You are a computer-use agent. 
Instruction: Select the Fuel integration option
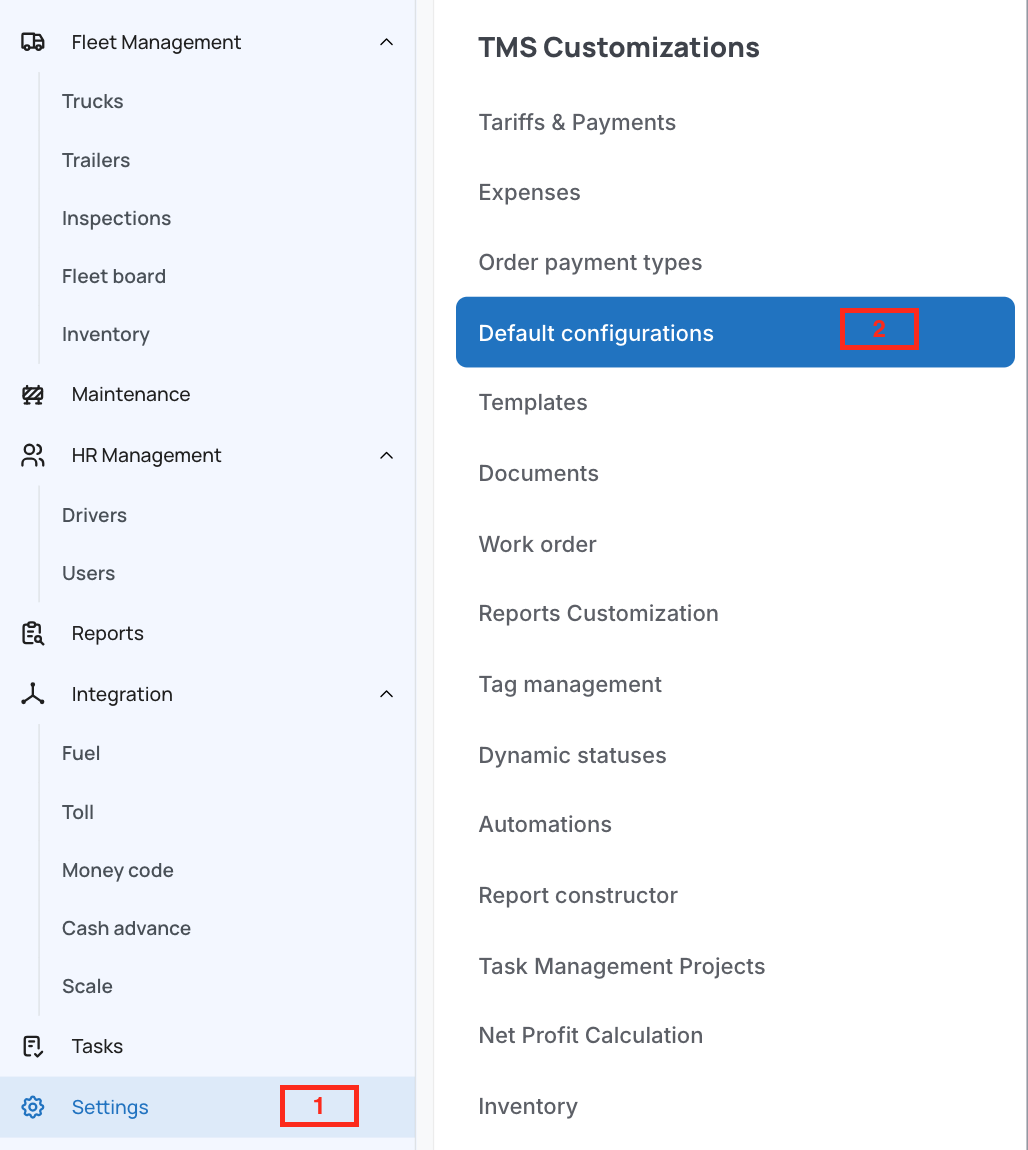click(81, 753)
